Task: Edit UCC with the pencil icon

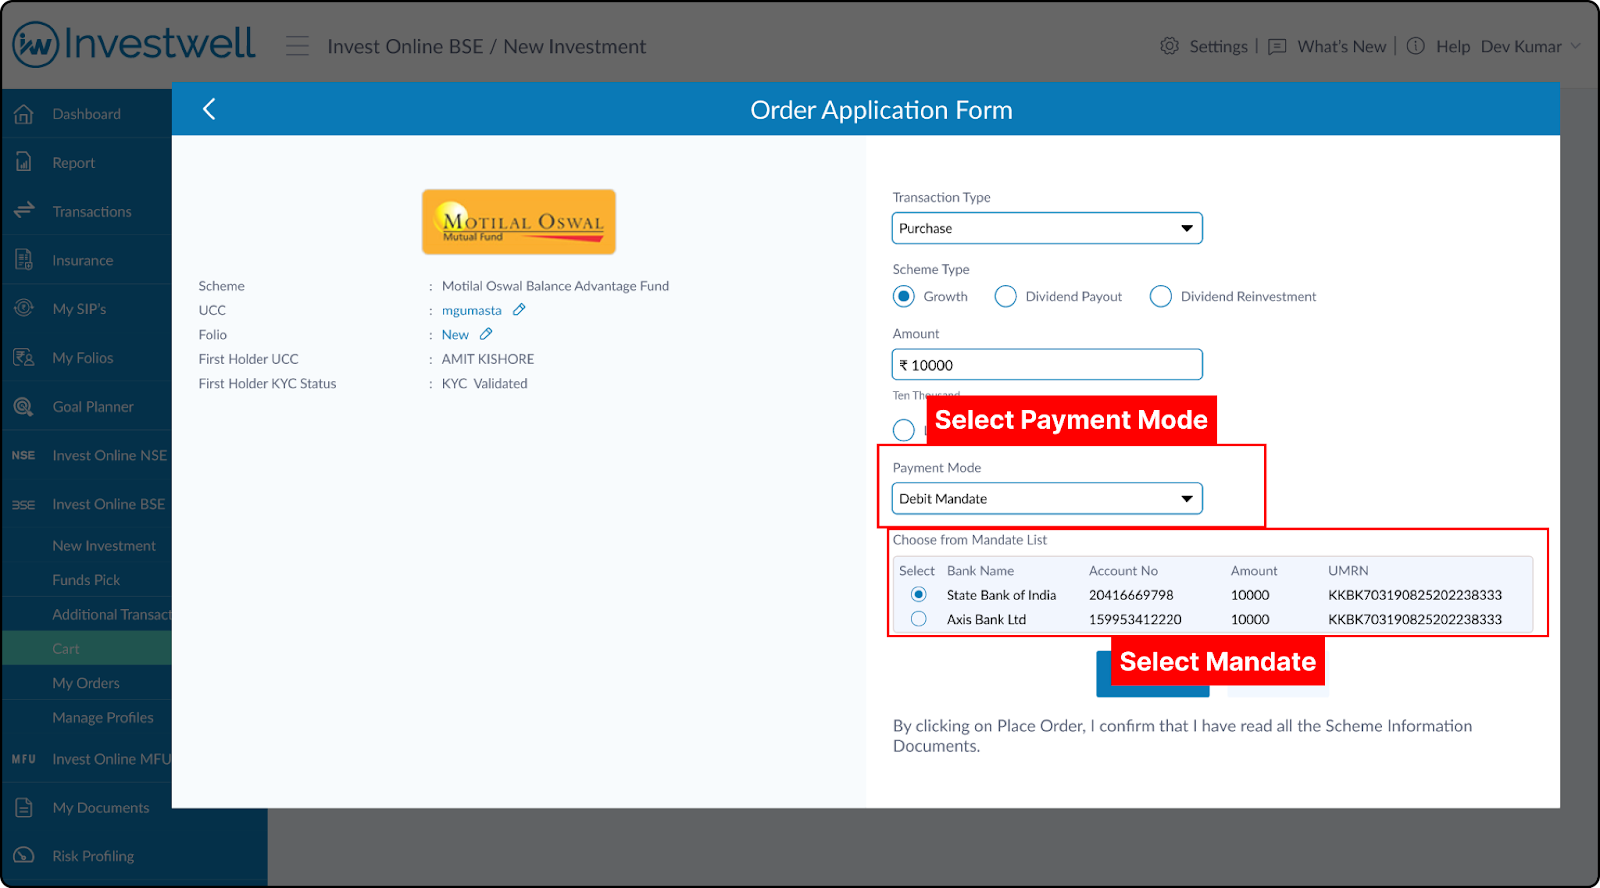Action: pos(519,310)
